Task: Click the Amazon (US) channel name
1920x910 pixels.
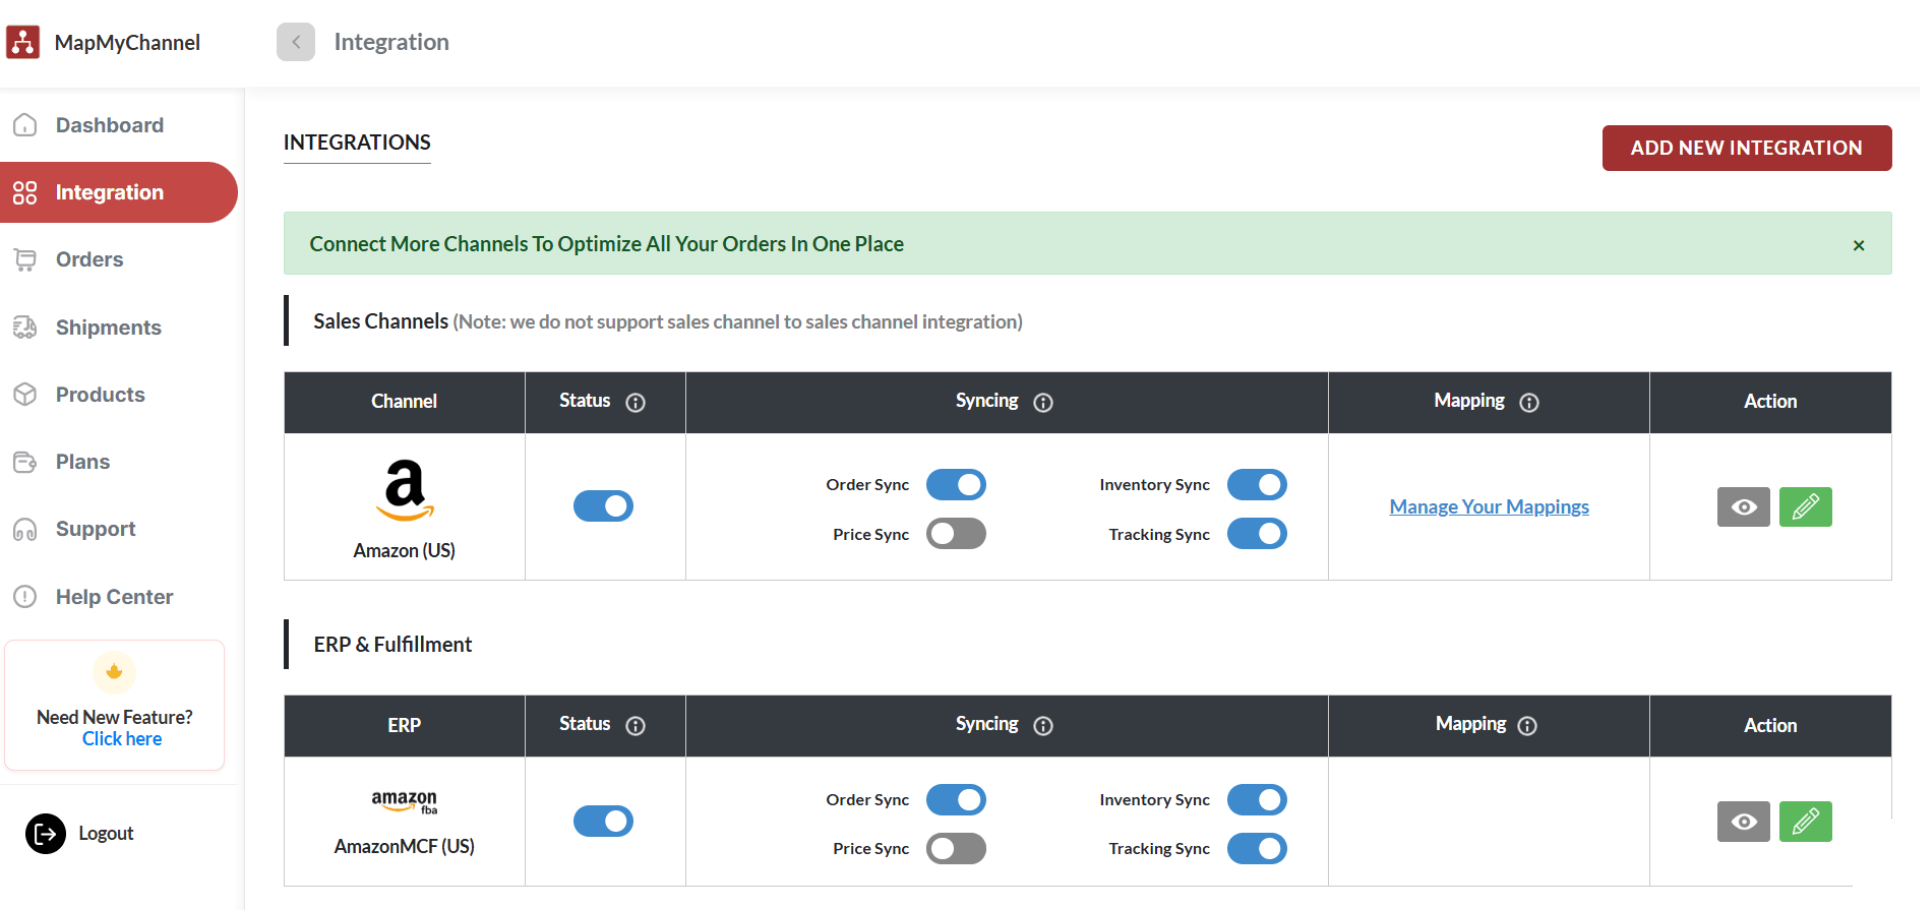Action: coord(404,551)
